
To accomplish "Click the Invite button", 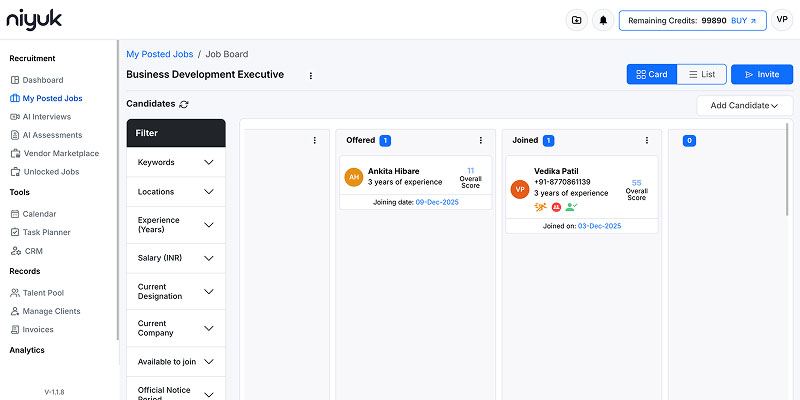I will point(761,74).
